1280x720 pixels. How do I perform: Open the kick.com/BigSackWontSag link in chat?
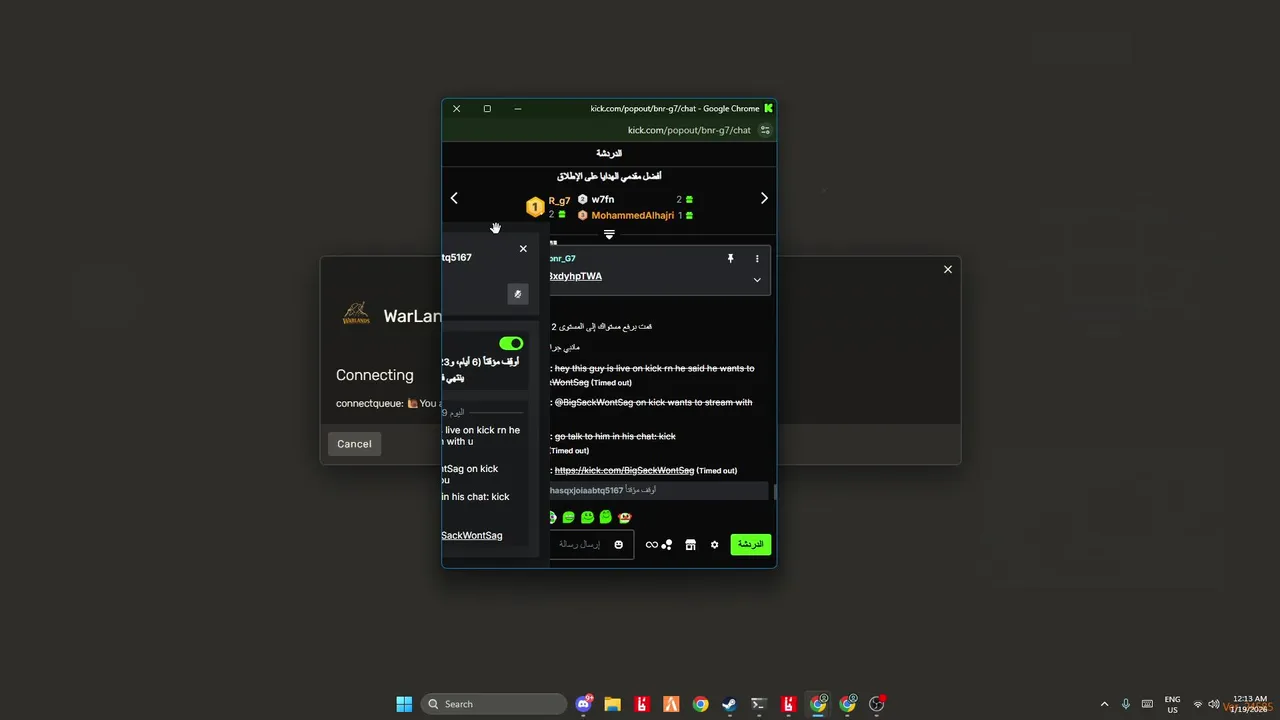pyautogui.click(x=624, y=470)
